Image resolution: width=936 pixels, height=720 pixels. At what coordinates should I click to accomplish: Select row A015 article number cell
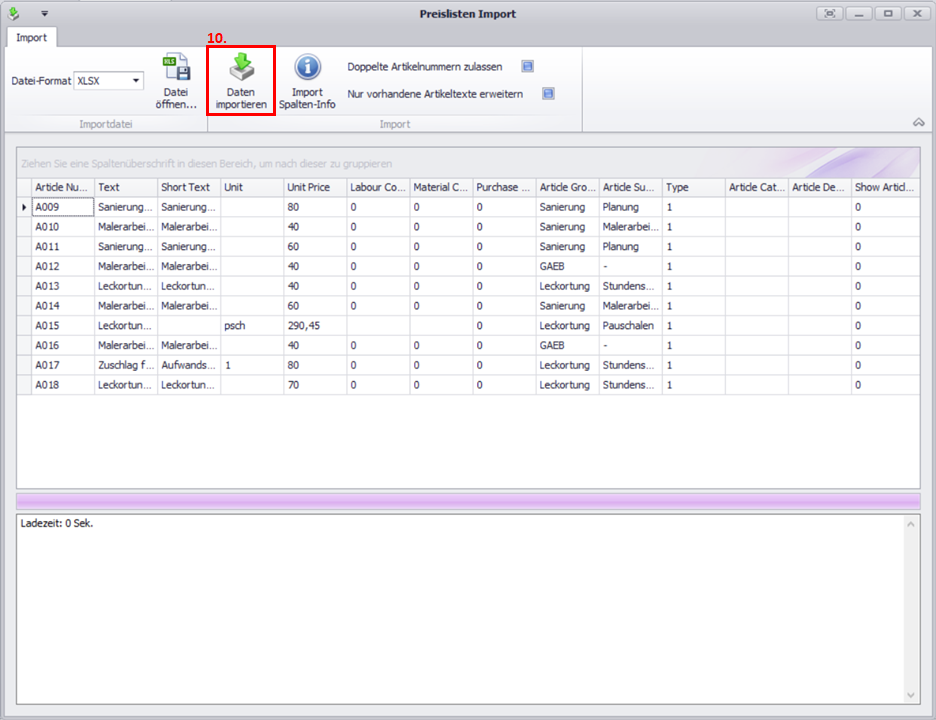pyautogui.click(x=62, y=326)
